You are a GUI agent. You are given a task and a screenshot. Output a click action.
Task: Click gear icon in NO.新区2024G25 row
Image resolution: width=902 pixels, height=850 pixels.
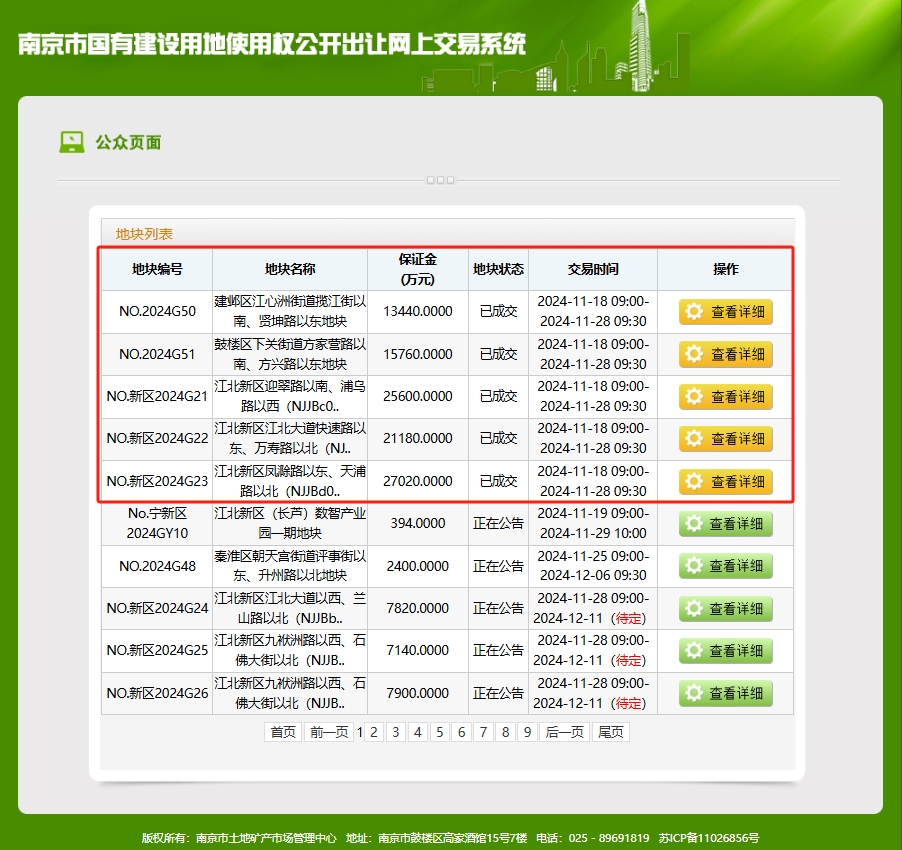[693, 651]
